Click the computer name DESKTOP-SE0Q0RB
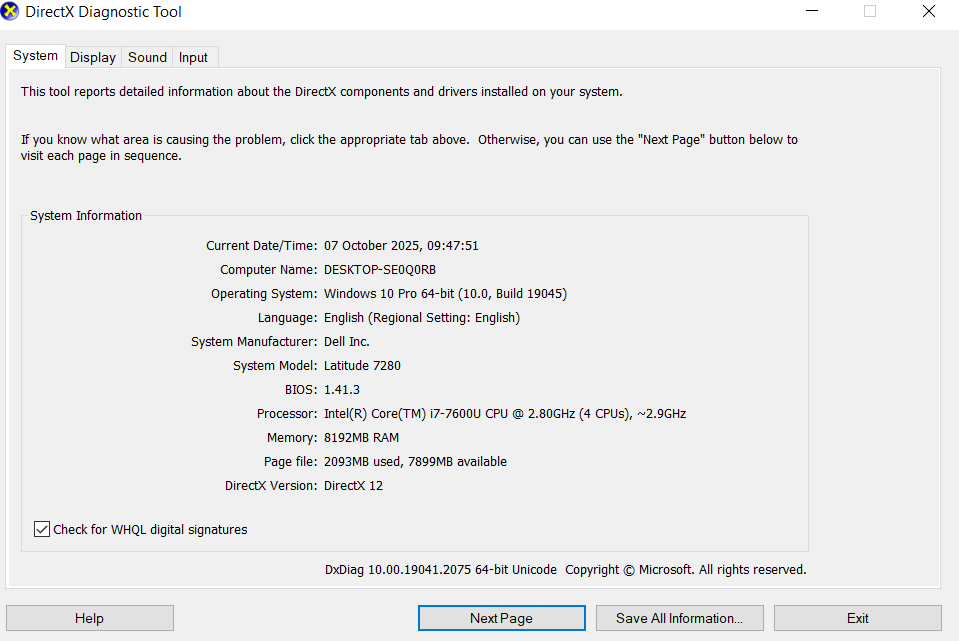The image size is (959, 641). click(380, 270)
